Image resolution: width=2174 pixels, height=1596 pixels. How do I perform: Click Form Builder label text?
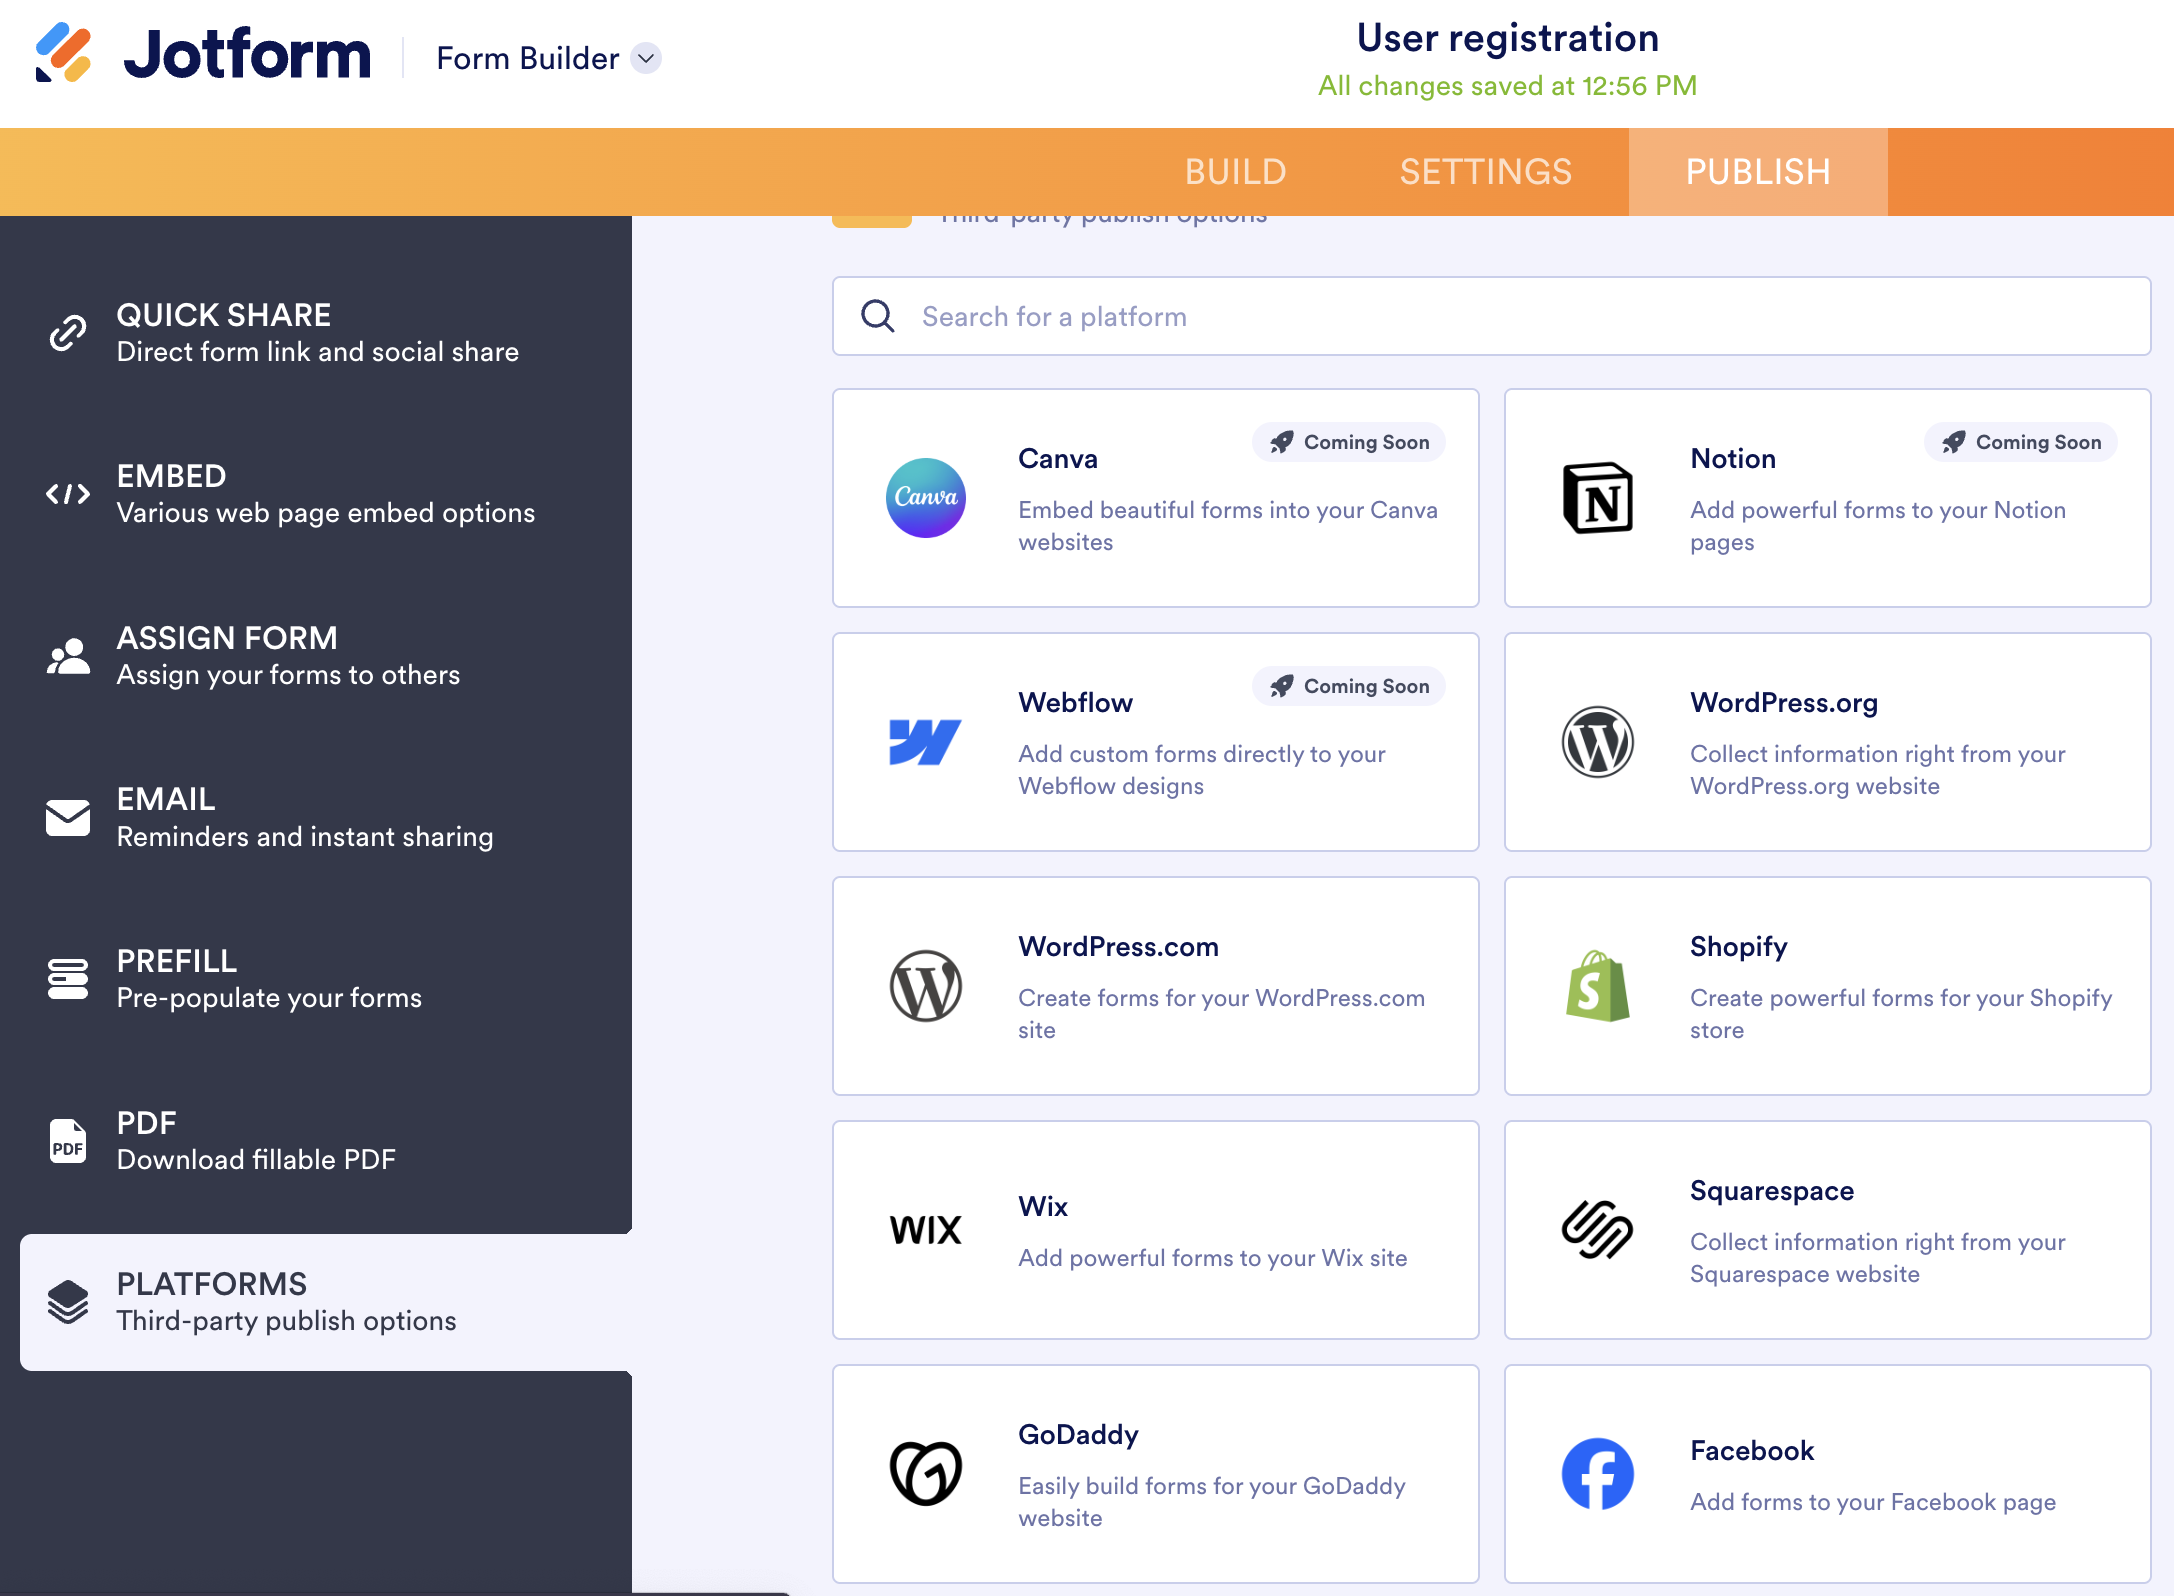tap(528, 59)
